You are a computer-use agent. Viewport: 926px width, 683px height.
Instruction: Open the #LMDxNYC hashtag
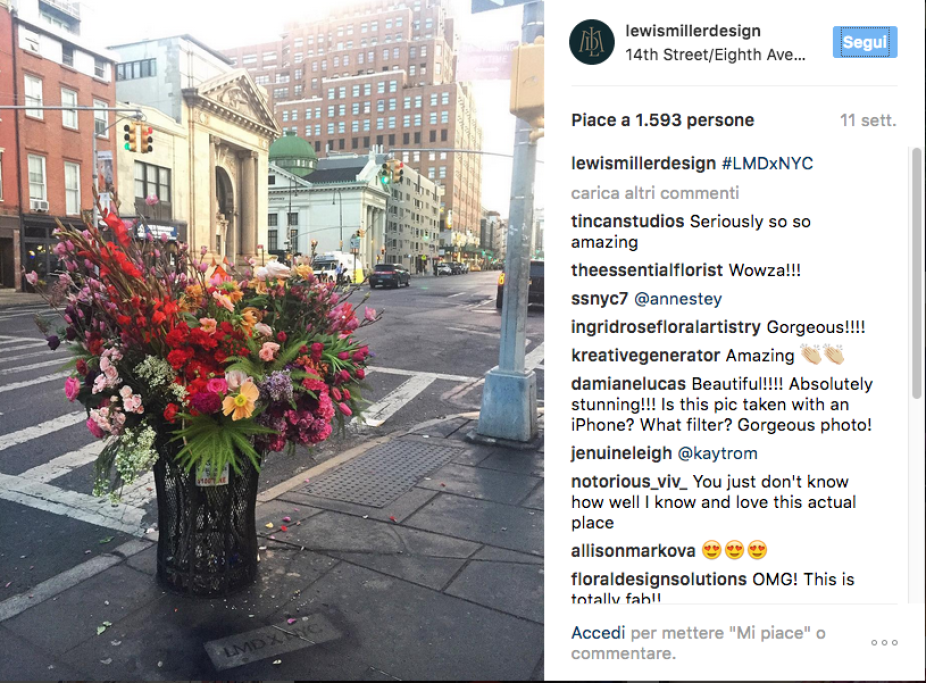pos(767,164)
